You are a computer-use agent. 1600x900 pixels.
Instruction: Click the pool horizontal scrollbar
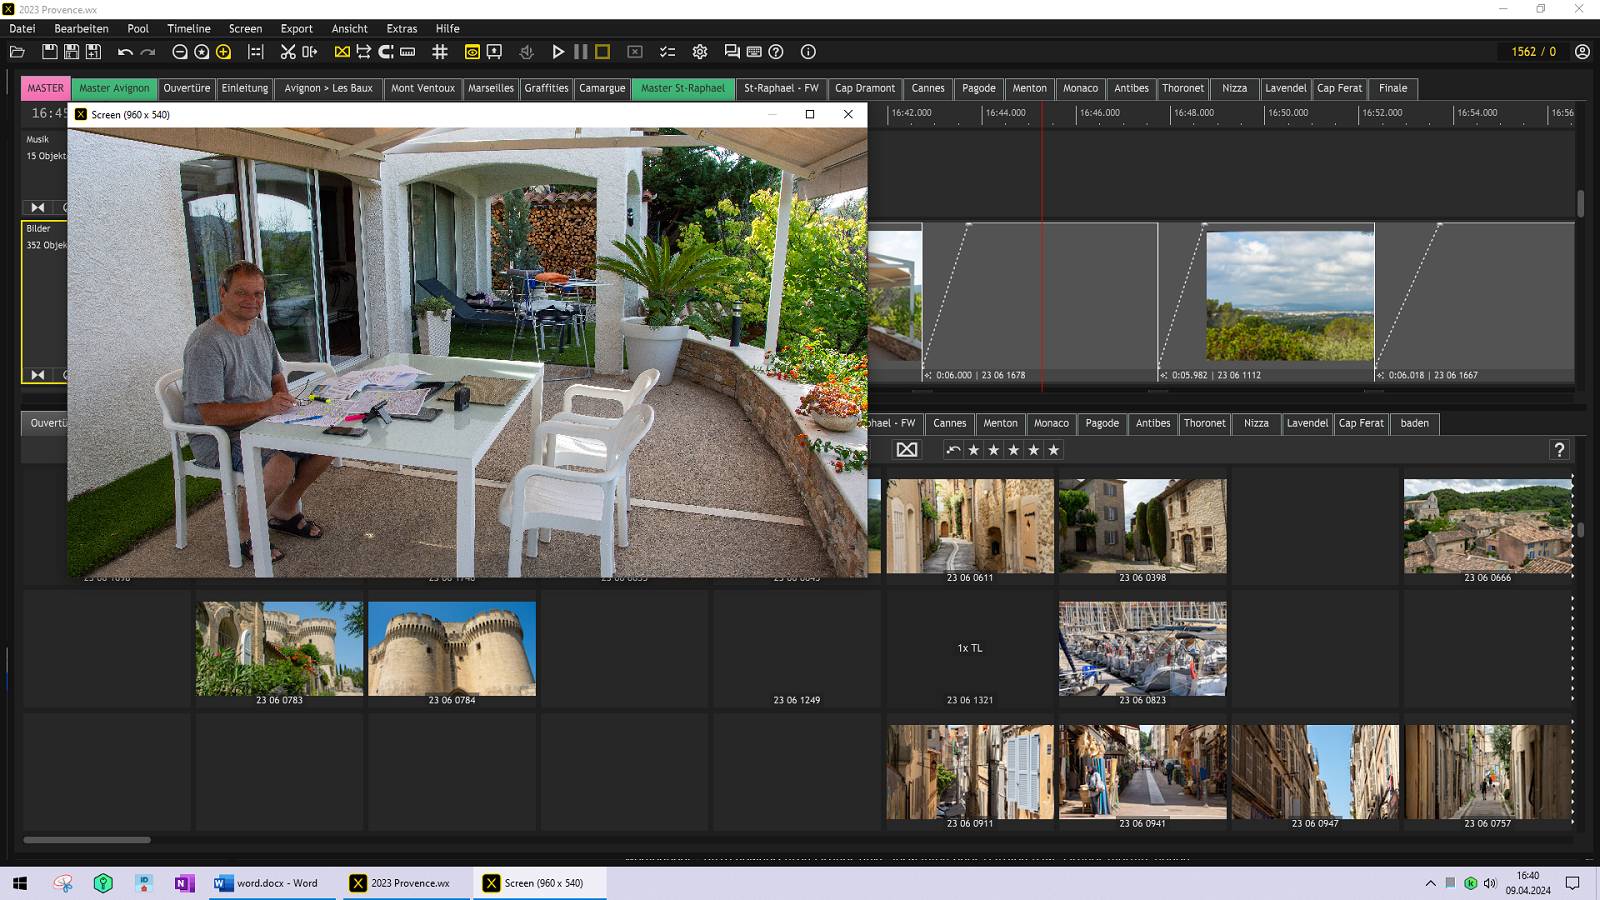pos(87,840)
